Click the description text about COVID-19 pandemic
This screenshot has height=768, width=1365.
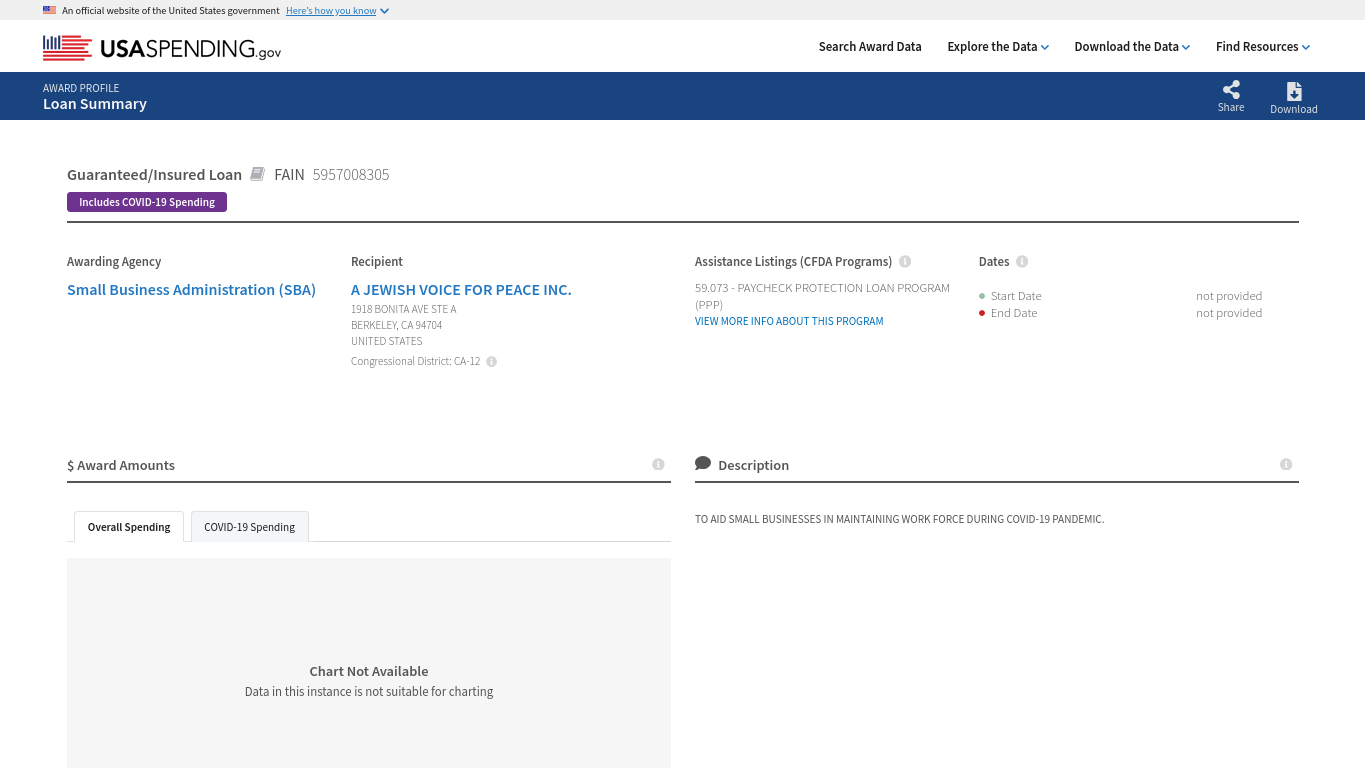pyautogui.click(x=899, y=520)
